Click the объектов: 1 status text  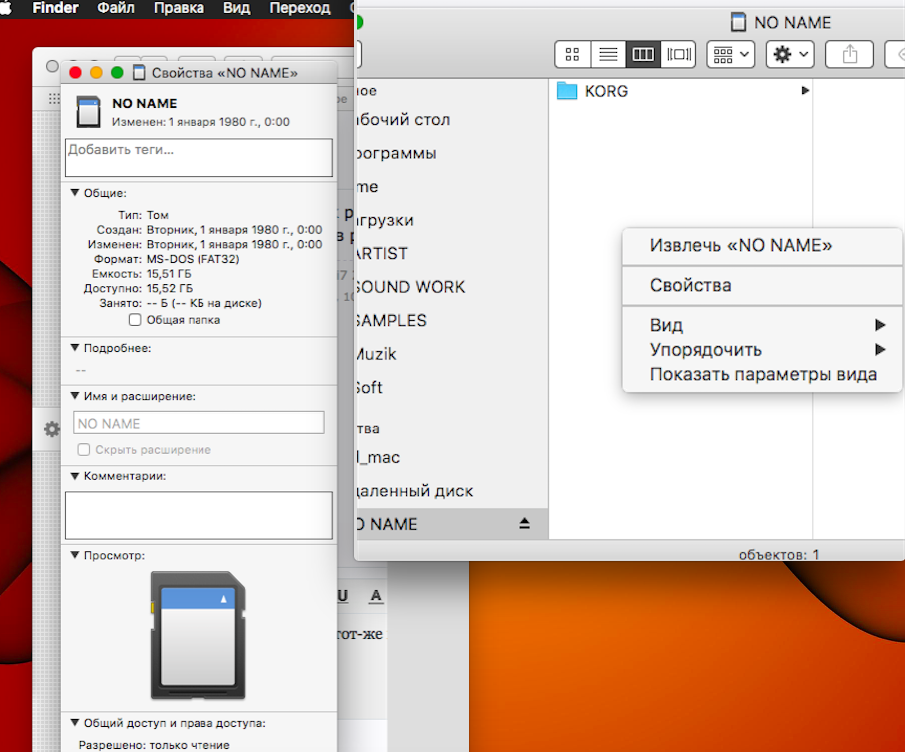pyautogui.click(x=779, y=554)
